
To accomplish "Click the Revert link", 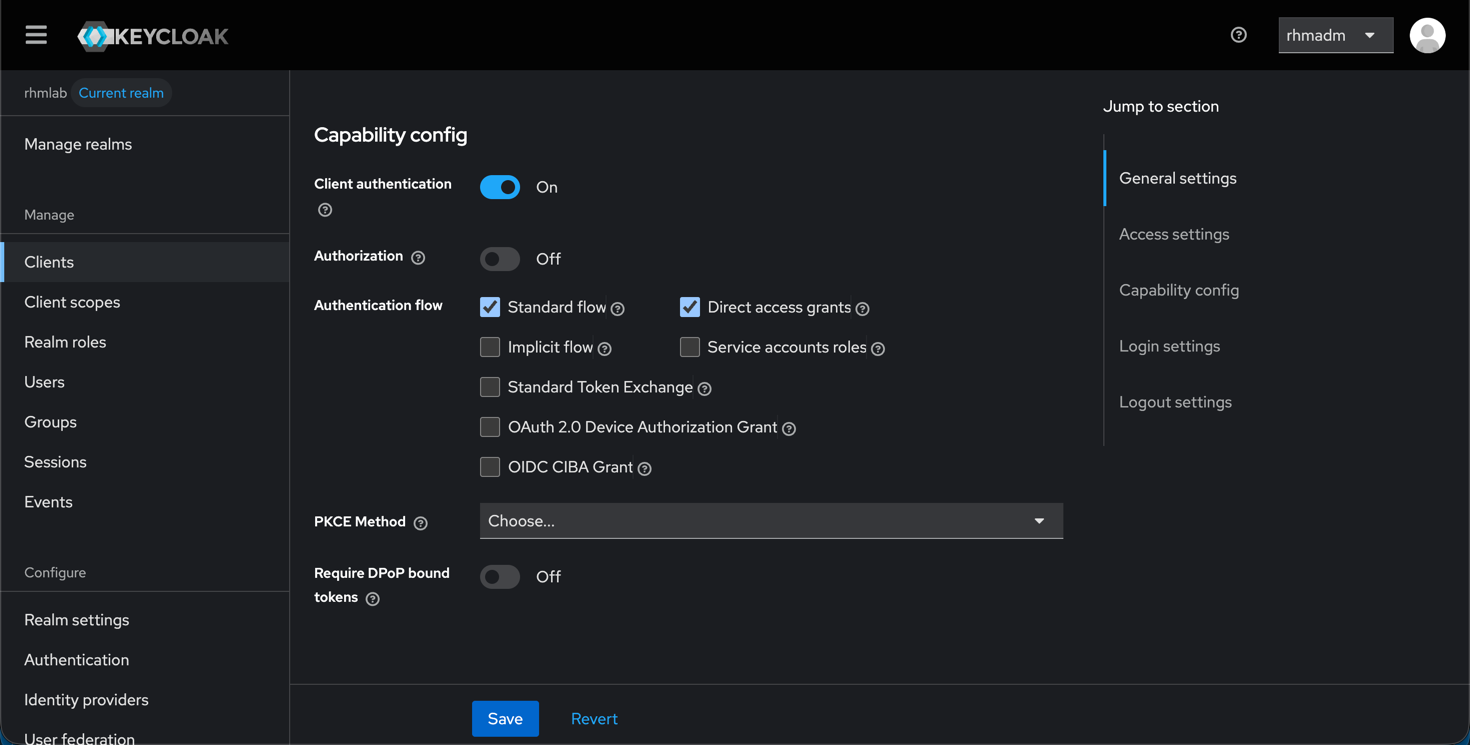I will point(594,718).
